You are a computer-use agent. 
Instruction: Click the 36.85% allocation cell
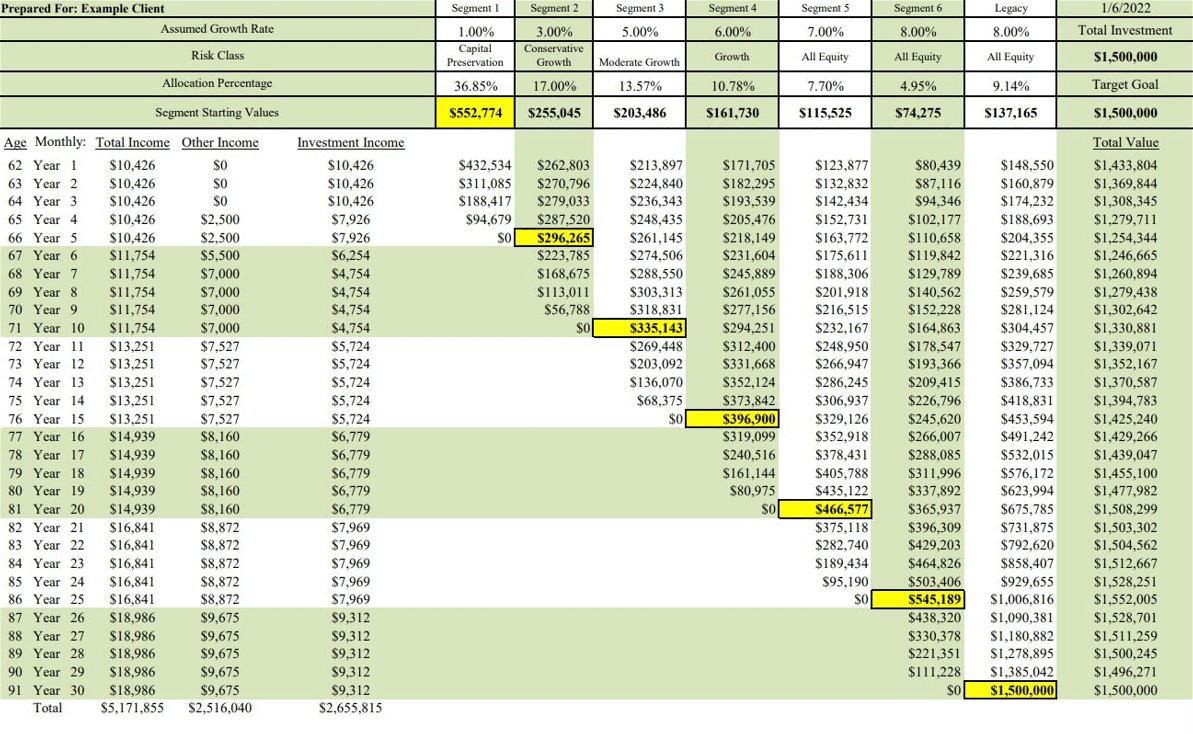coord(476,86)
